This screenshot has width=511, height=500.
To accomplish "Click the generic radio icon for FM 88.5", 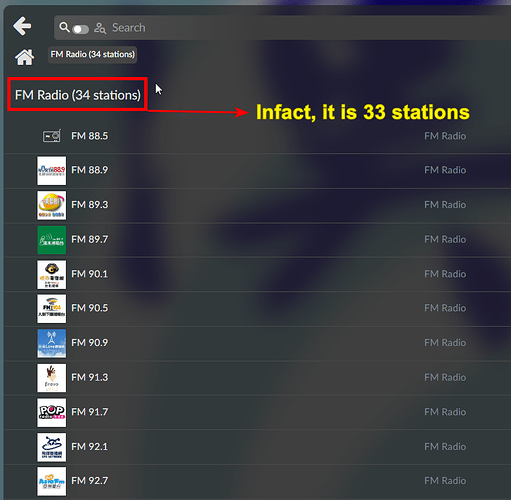I will click(x=52, y=136).
